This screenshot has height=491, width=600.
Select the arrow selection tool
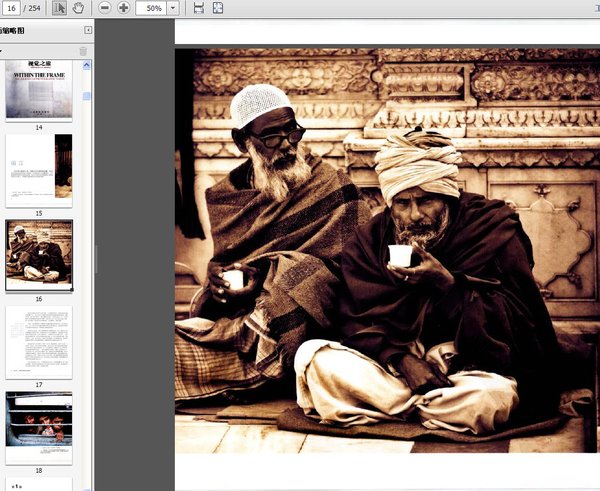pyautogui.click(x=59, y=8)
